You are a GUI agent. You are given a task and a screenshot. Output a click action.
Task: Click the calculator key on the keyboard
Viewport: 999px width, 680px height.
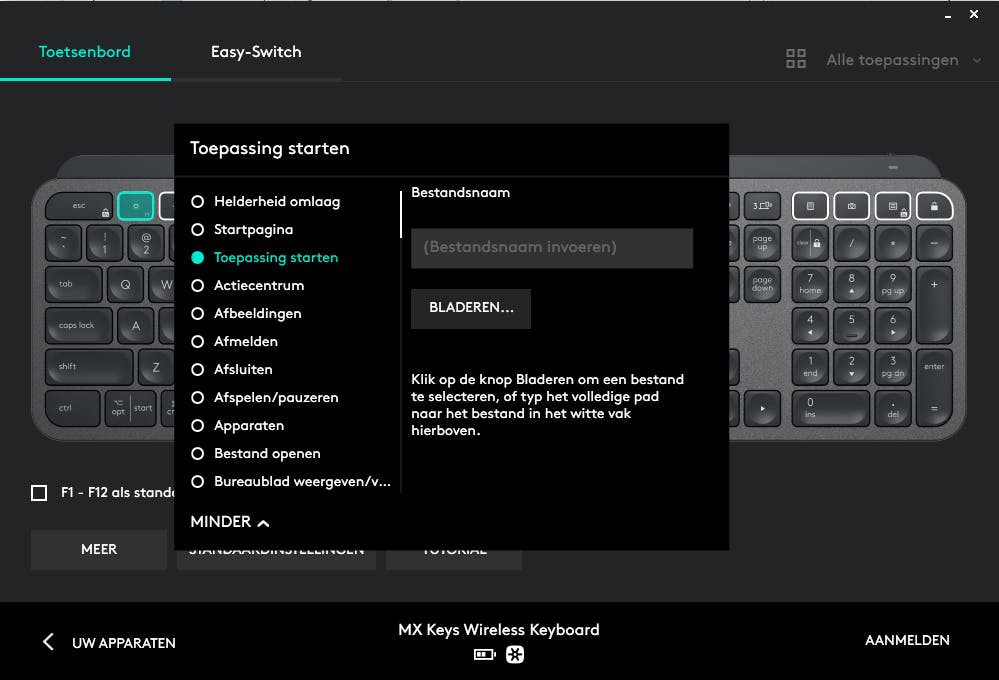click(810, 206)
